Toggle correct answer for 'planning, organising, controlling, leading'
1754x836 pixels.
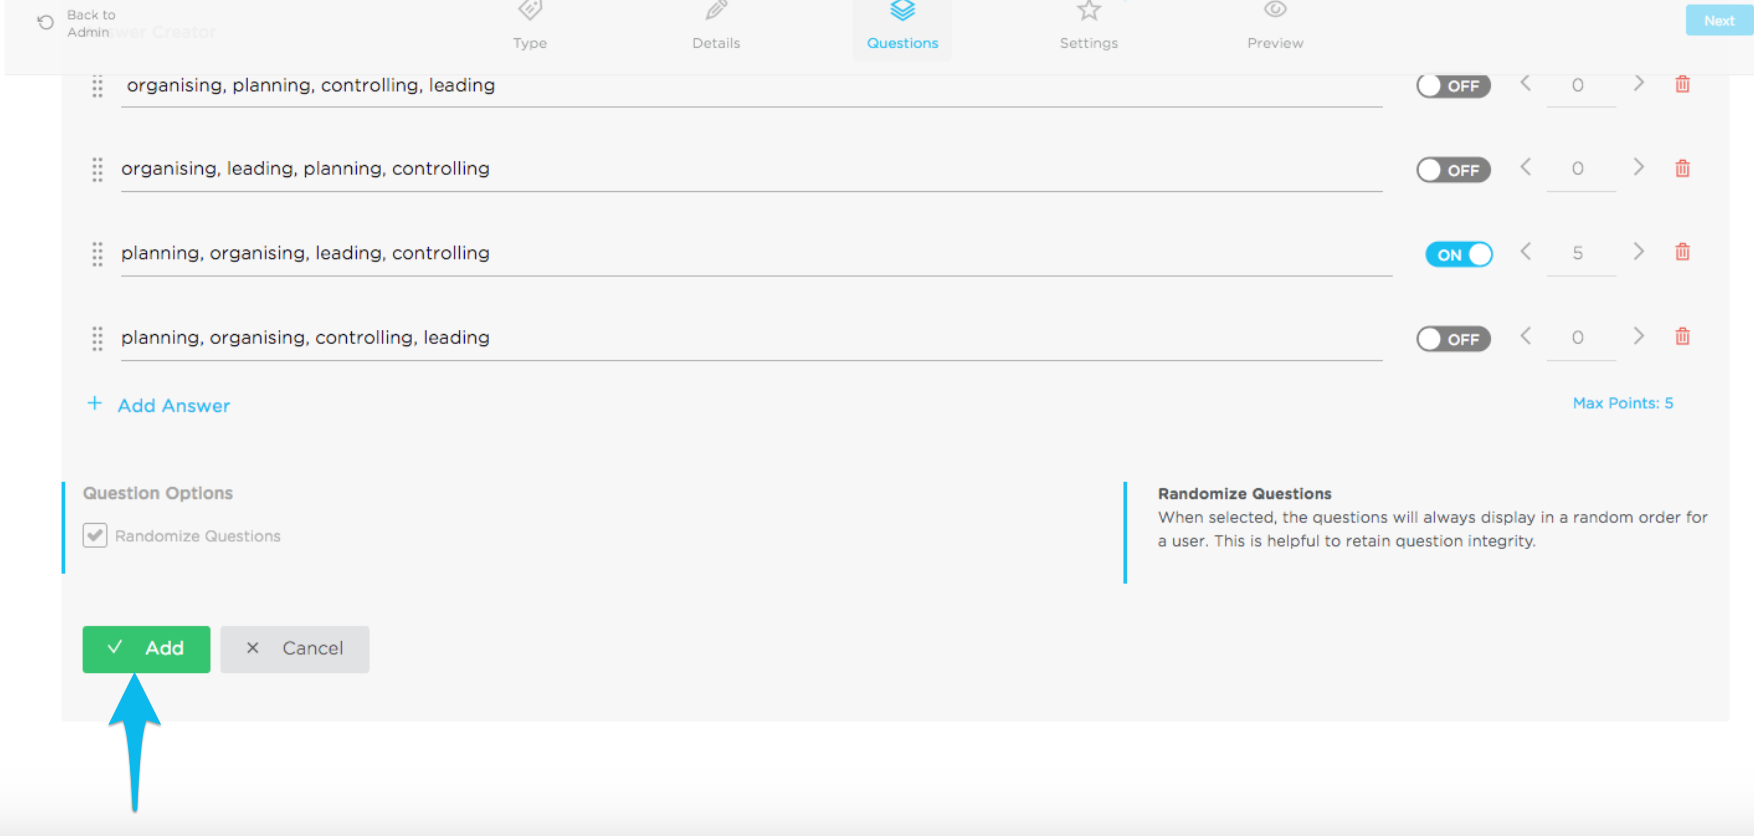click(x=1453, y=339)
